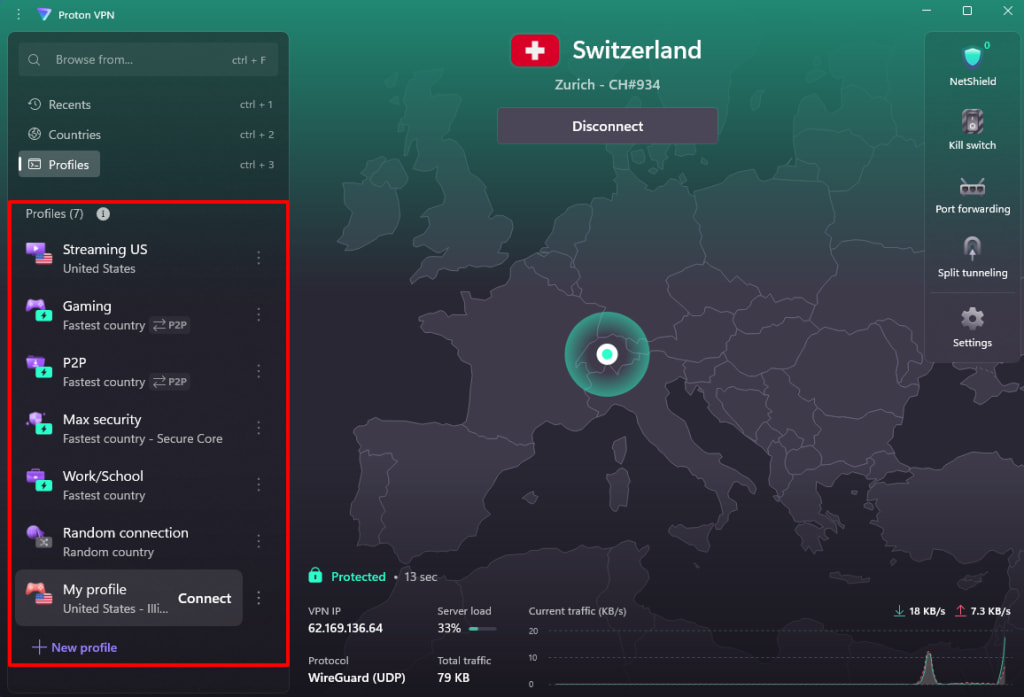The height and width of the screenshot is (697, 1024).
Task: Open Max security profile options menu
Action: coord(259,428)
